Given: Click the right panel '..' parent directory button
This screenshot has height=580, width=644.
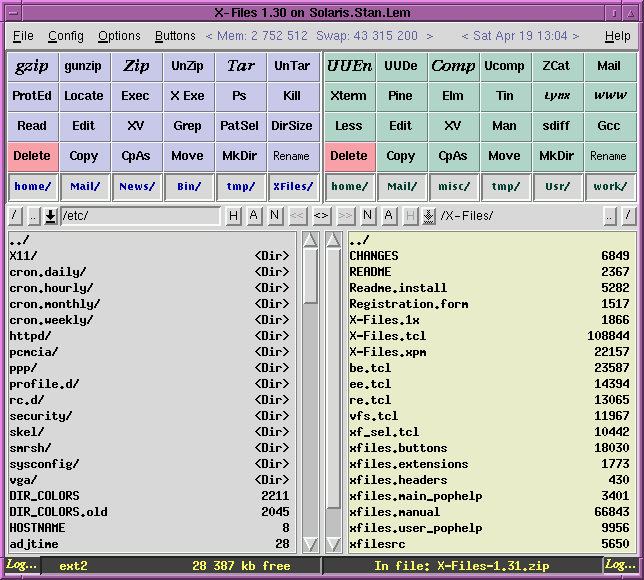Looking at the screenshot, I should click(x=610, y=215).
